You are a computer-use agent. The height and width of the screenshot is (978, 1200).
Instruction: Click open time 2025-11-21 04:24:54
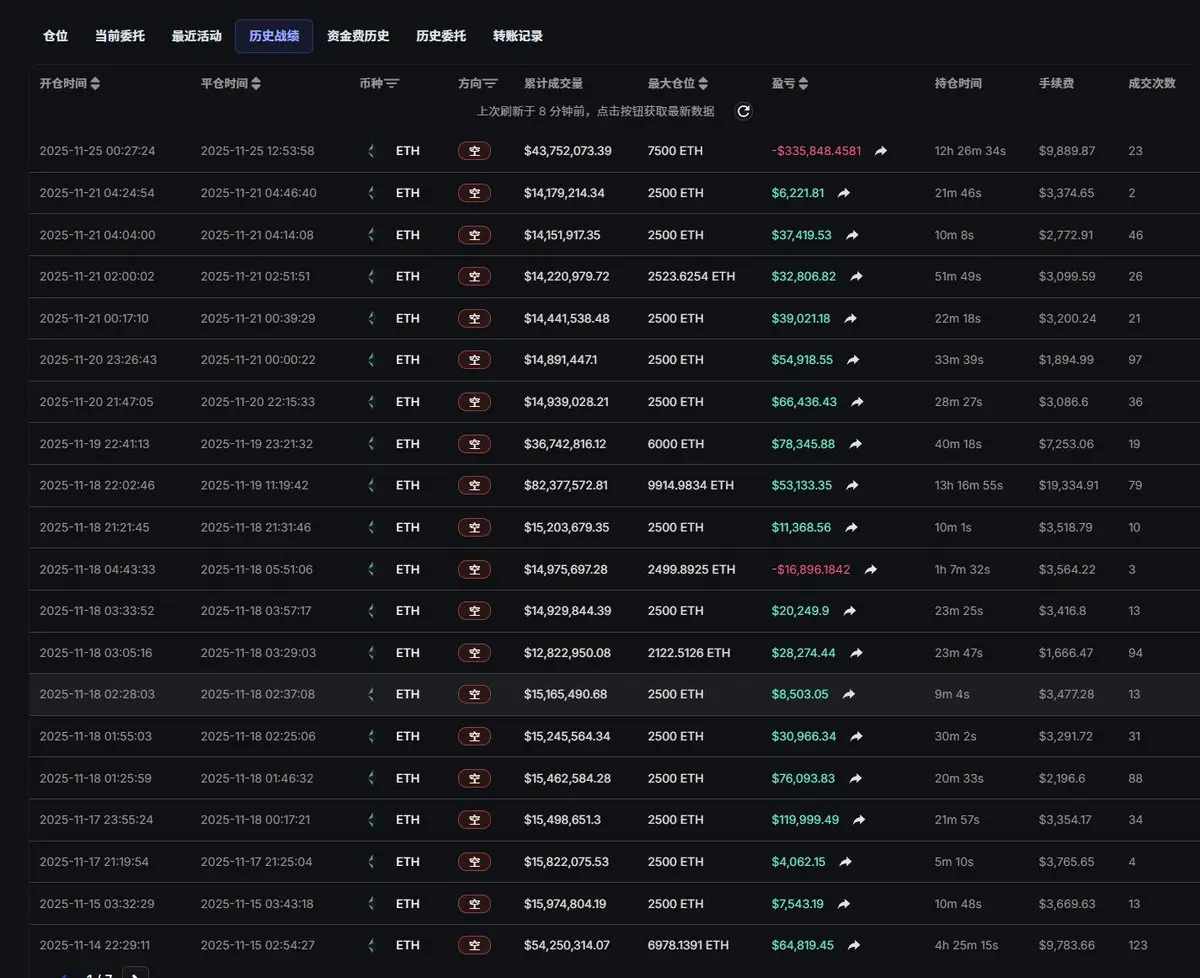[x=97, y=193]
